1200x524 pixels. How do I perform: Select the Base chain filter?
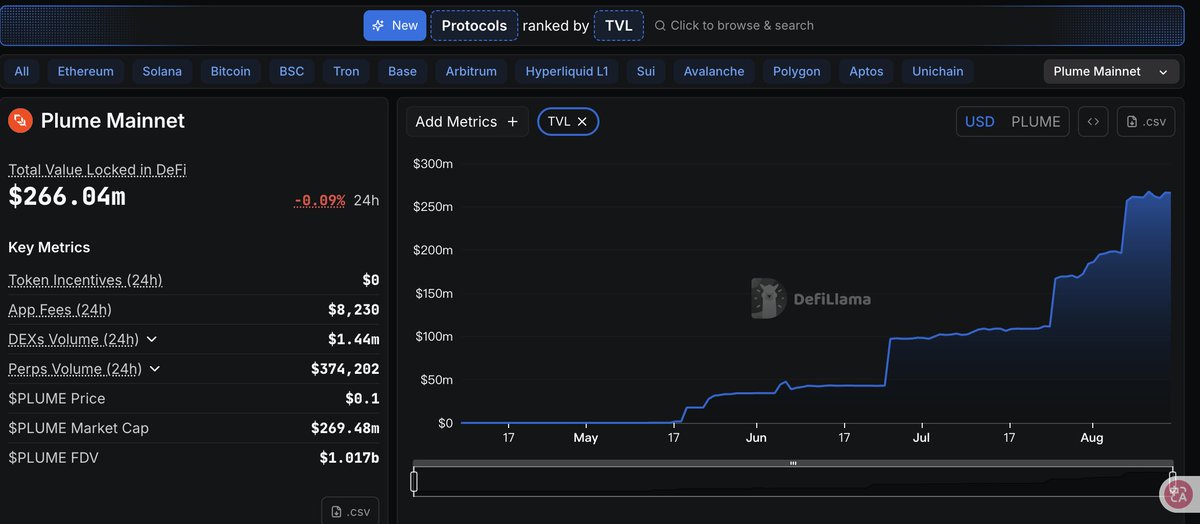click(x=402, y=71)
